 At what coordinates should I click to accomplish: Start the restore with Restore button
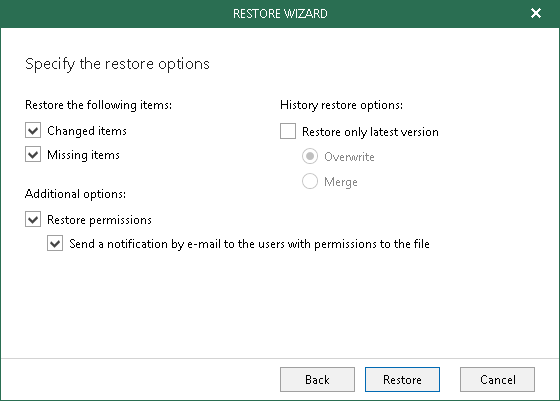(402, 379)
